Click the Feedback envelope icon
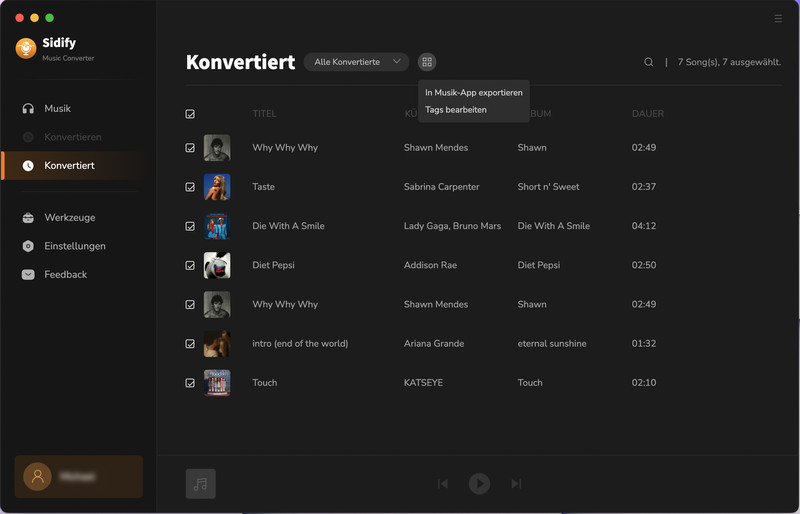The height and width of the screenshot is (514, 800). 28,275
